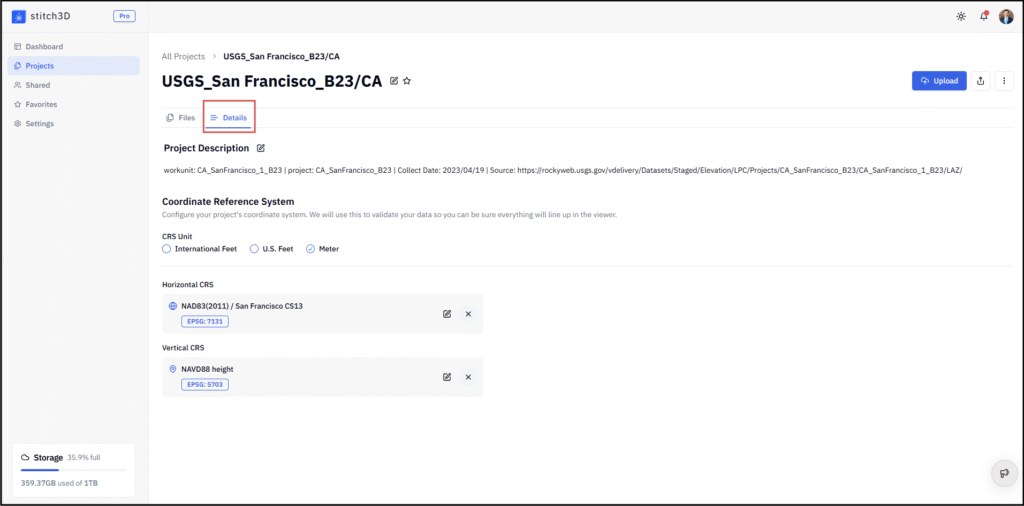Screen dimensions: 1024x506
Task: Click the Upload button
Action: (x=938, y=81)
